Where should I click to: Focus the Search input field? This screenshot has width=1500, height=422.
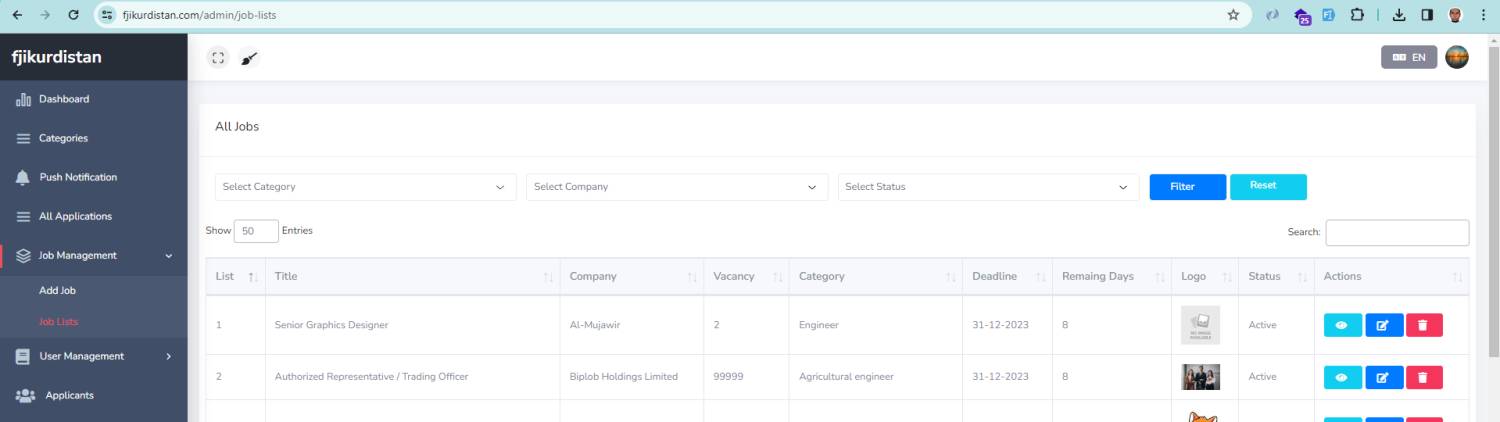click(1397, 232)
